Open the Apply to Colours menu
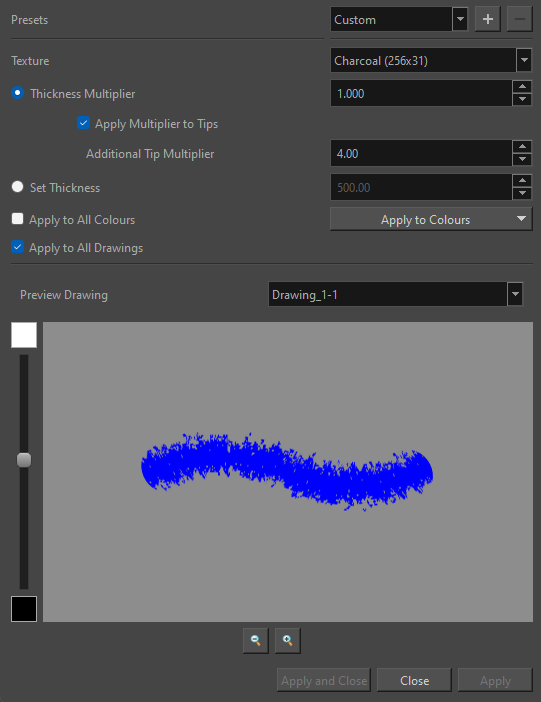Viewport: 541px width, 702px height. coord(431,219)
